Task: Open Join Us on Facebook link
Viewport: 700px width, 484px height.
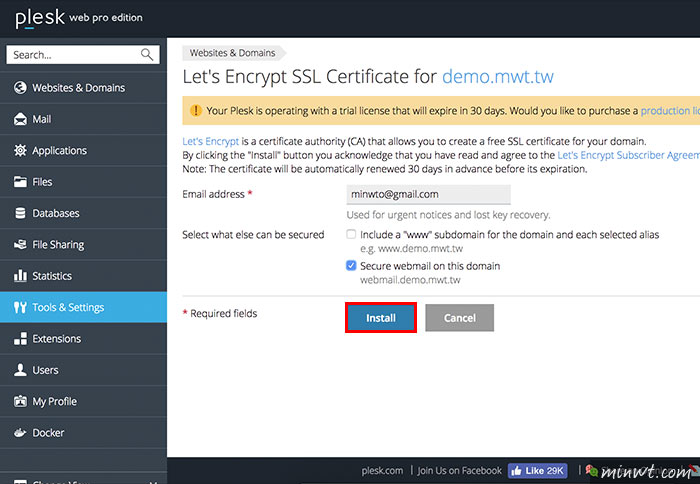Action: click(459, 471)
